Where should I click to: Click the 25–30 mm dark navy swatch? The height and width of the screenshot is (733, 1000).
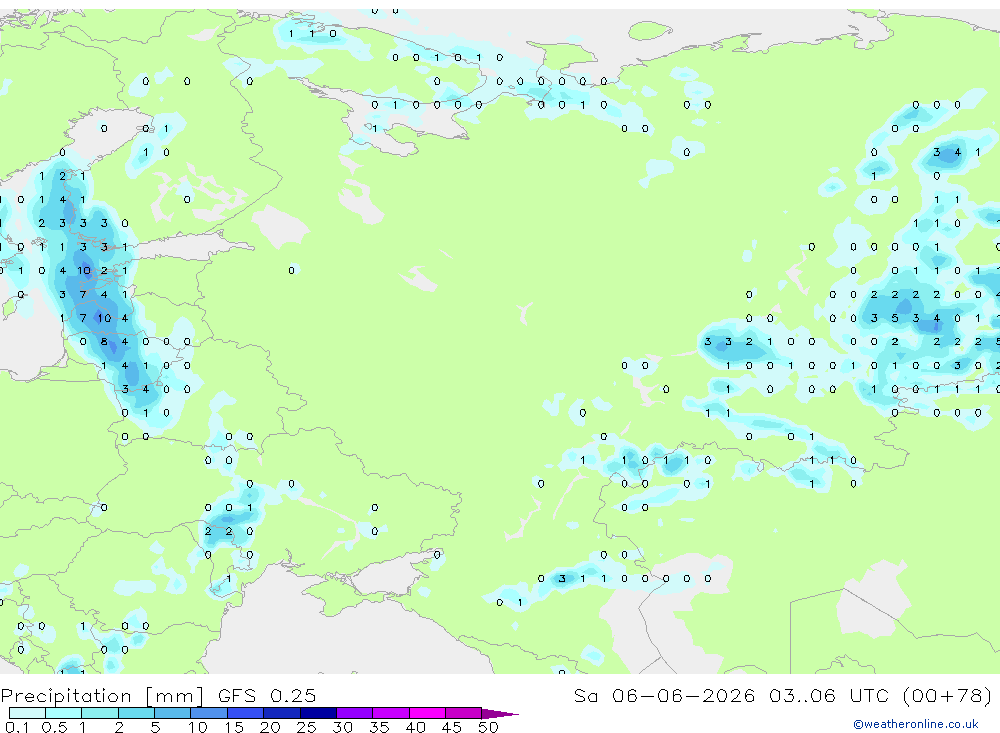click(318, 713)
